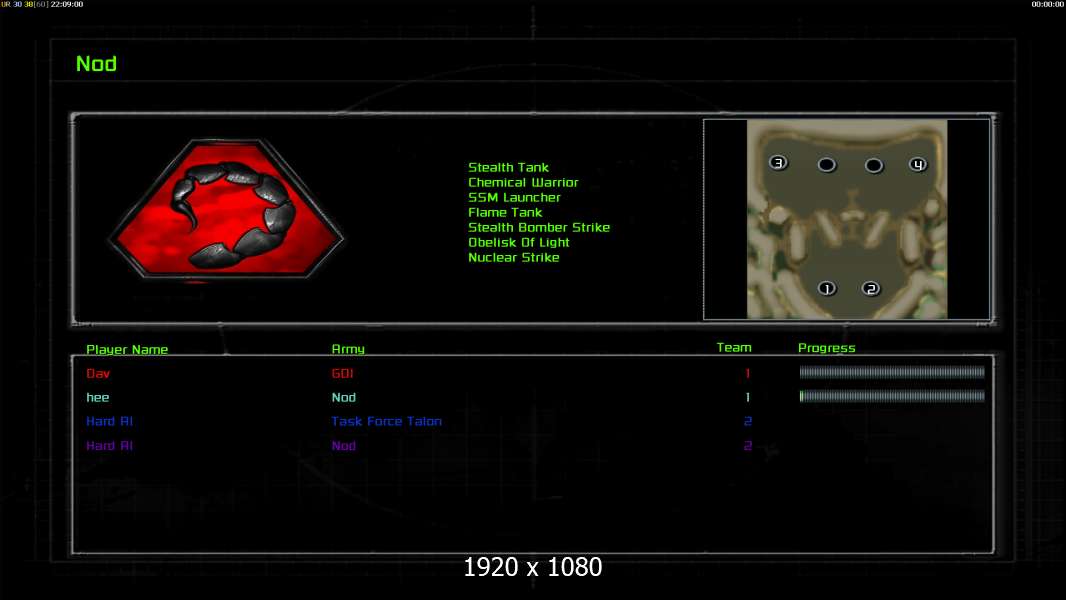Click Dav's team number 1
1066x600 pixels.
coord(747,373)
